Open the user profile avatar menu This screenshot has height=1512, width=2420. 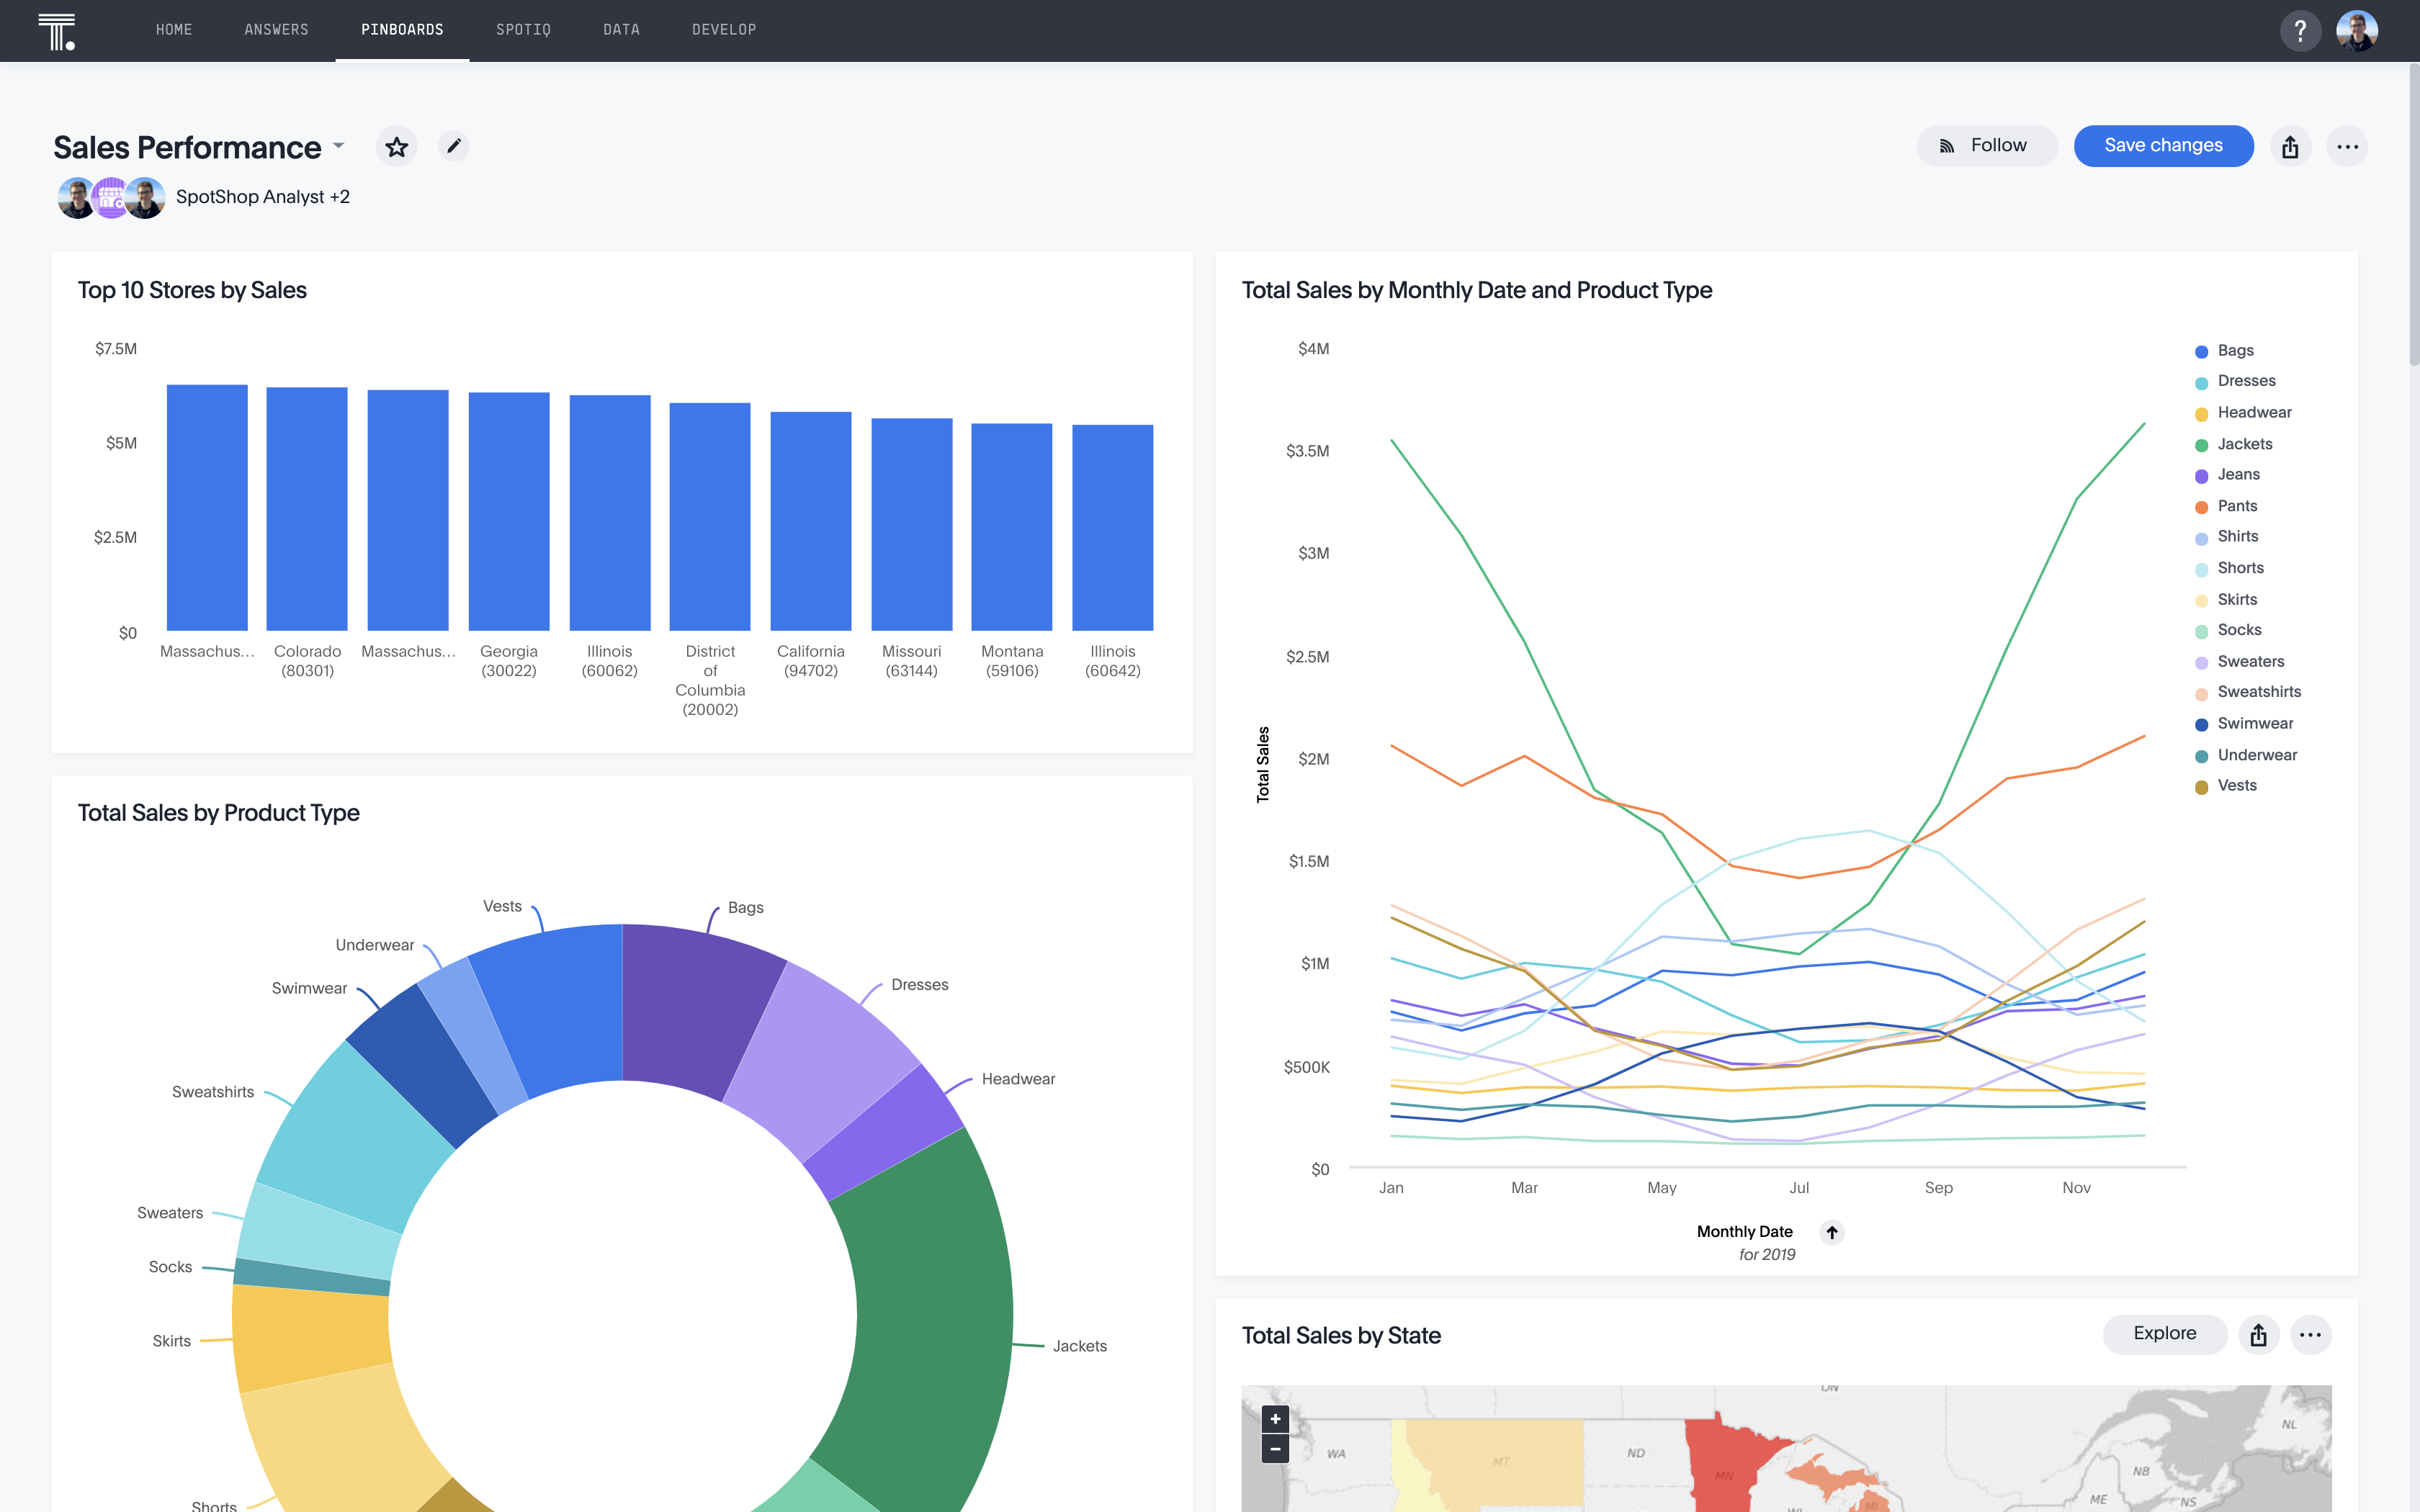[2357, 30]
